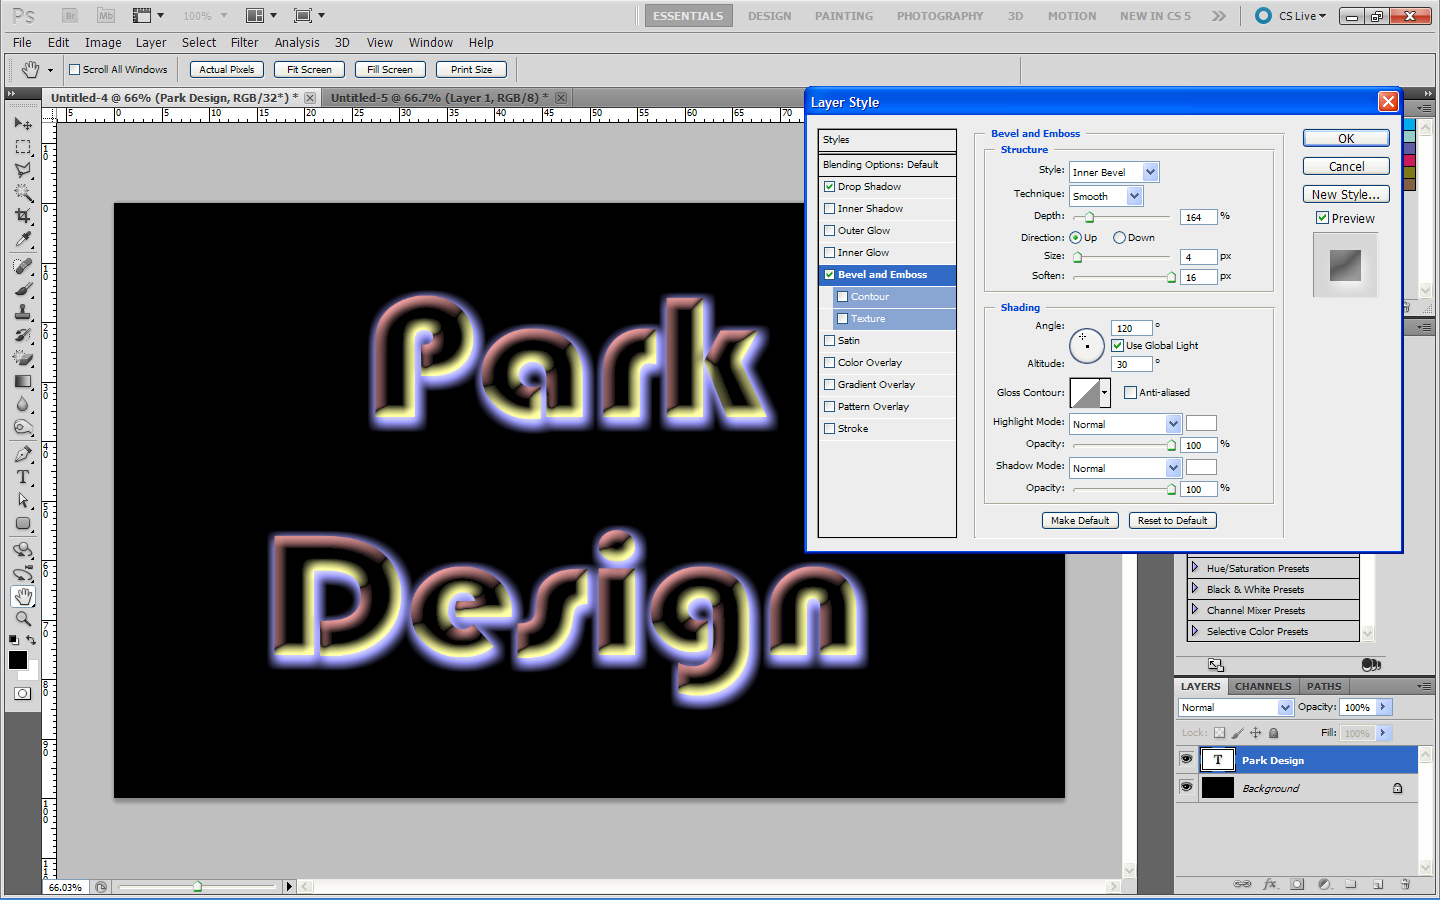The width and height of the screenshot is (1440, 900).
Task: Click the fx layer style icon
Action: click(1270, 884)
